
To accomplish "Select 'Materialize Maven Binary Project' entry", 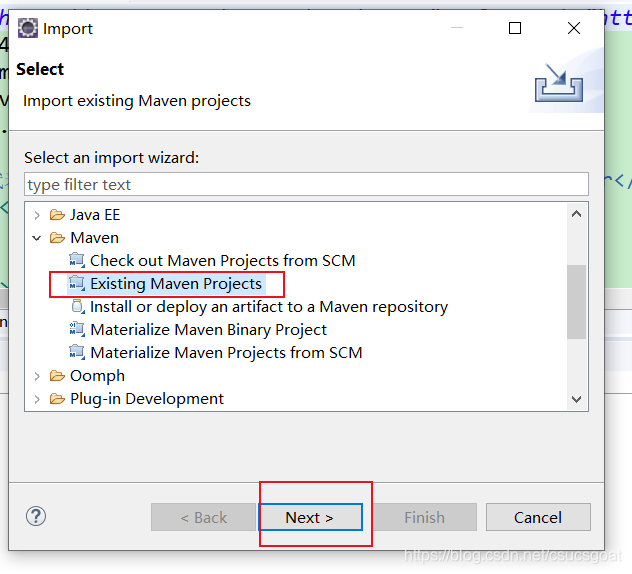I will click(x=208, y=330).
